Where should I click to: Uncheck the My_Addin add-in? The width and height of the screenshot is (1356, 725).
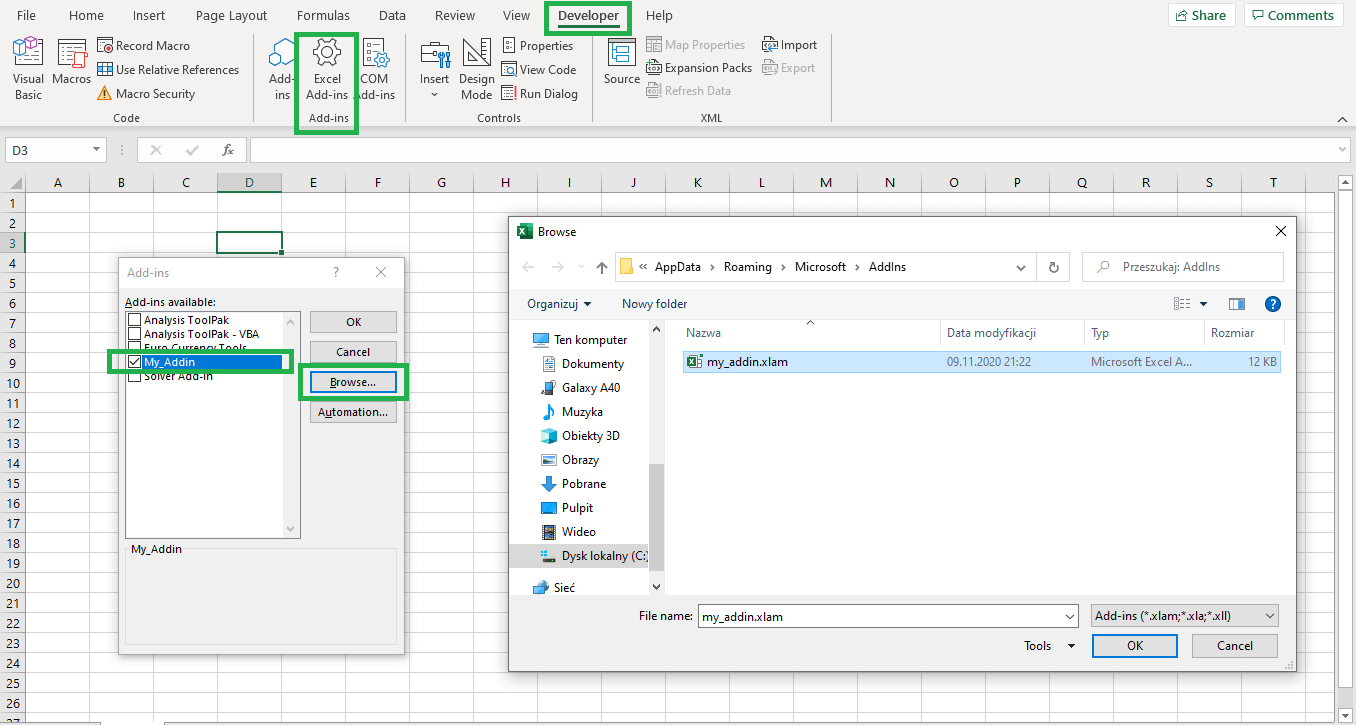coord(136,362)
